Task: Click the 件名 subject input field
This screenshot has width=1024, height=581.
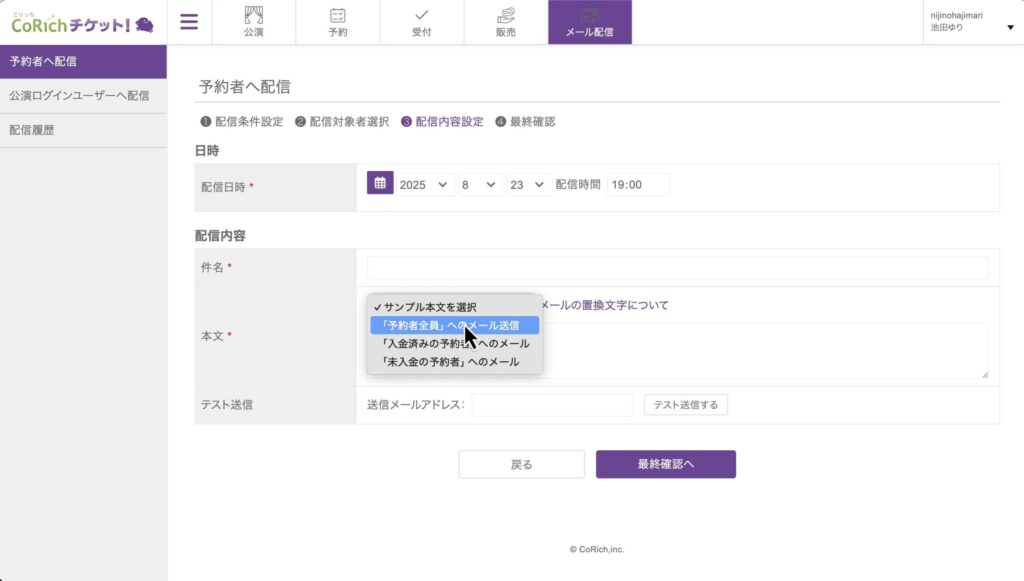Action: tap(677, 267)
